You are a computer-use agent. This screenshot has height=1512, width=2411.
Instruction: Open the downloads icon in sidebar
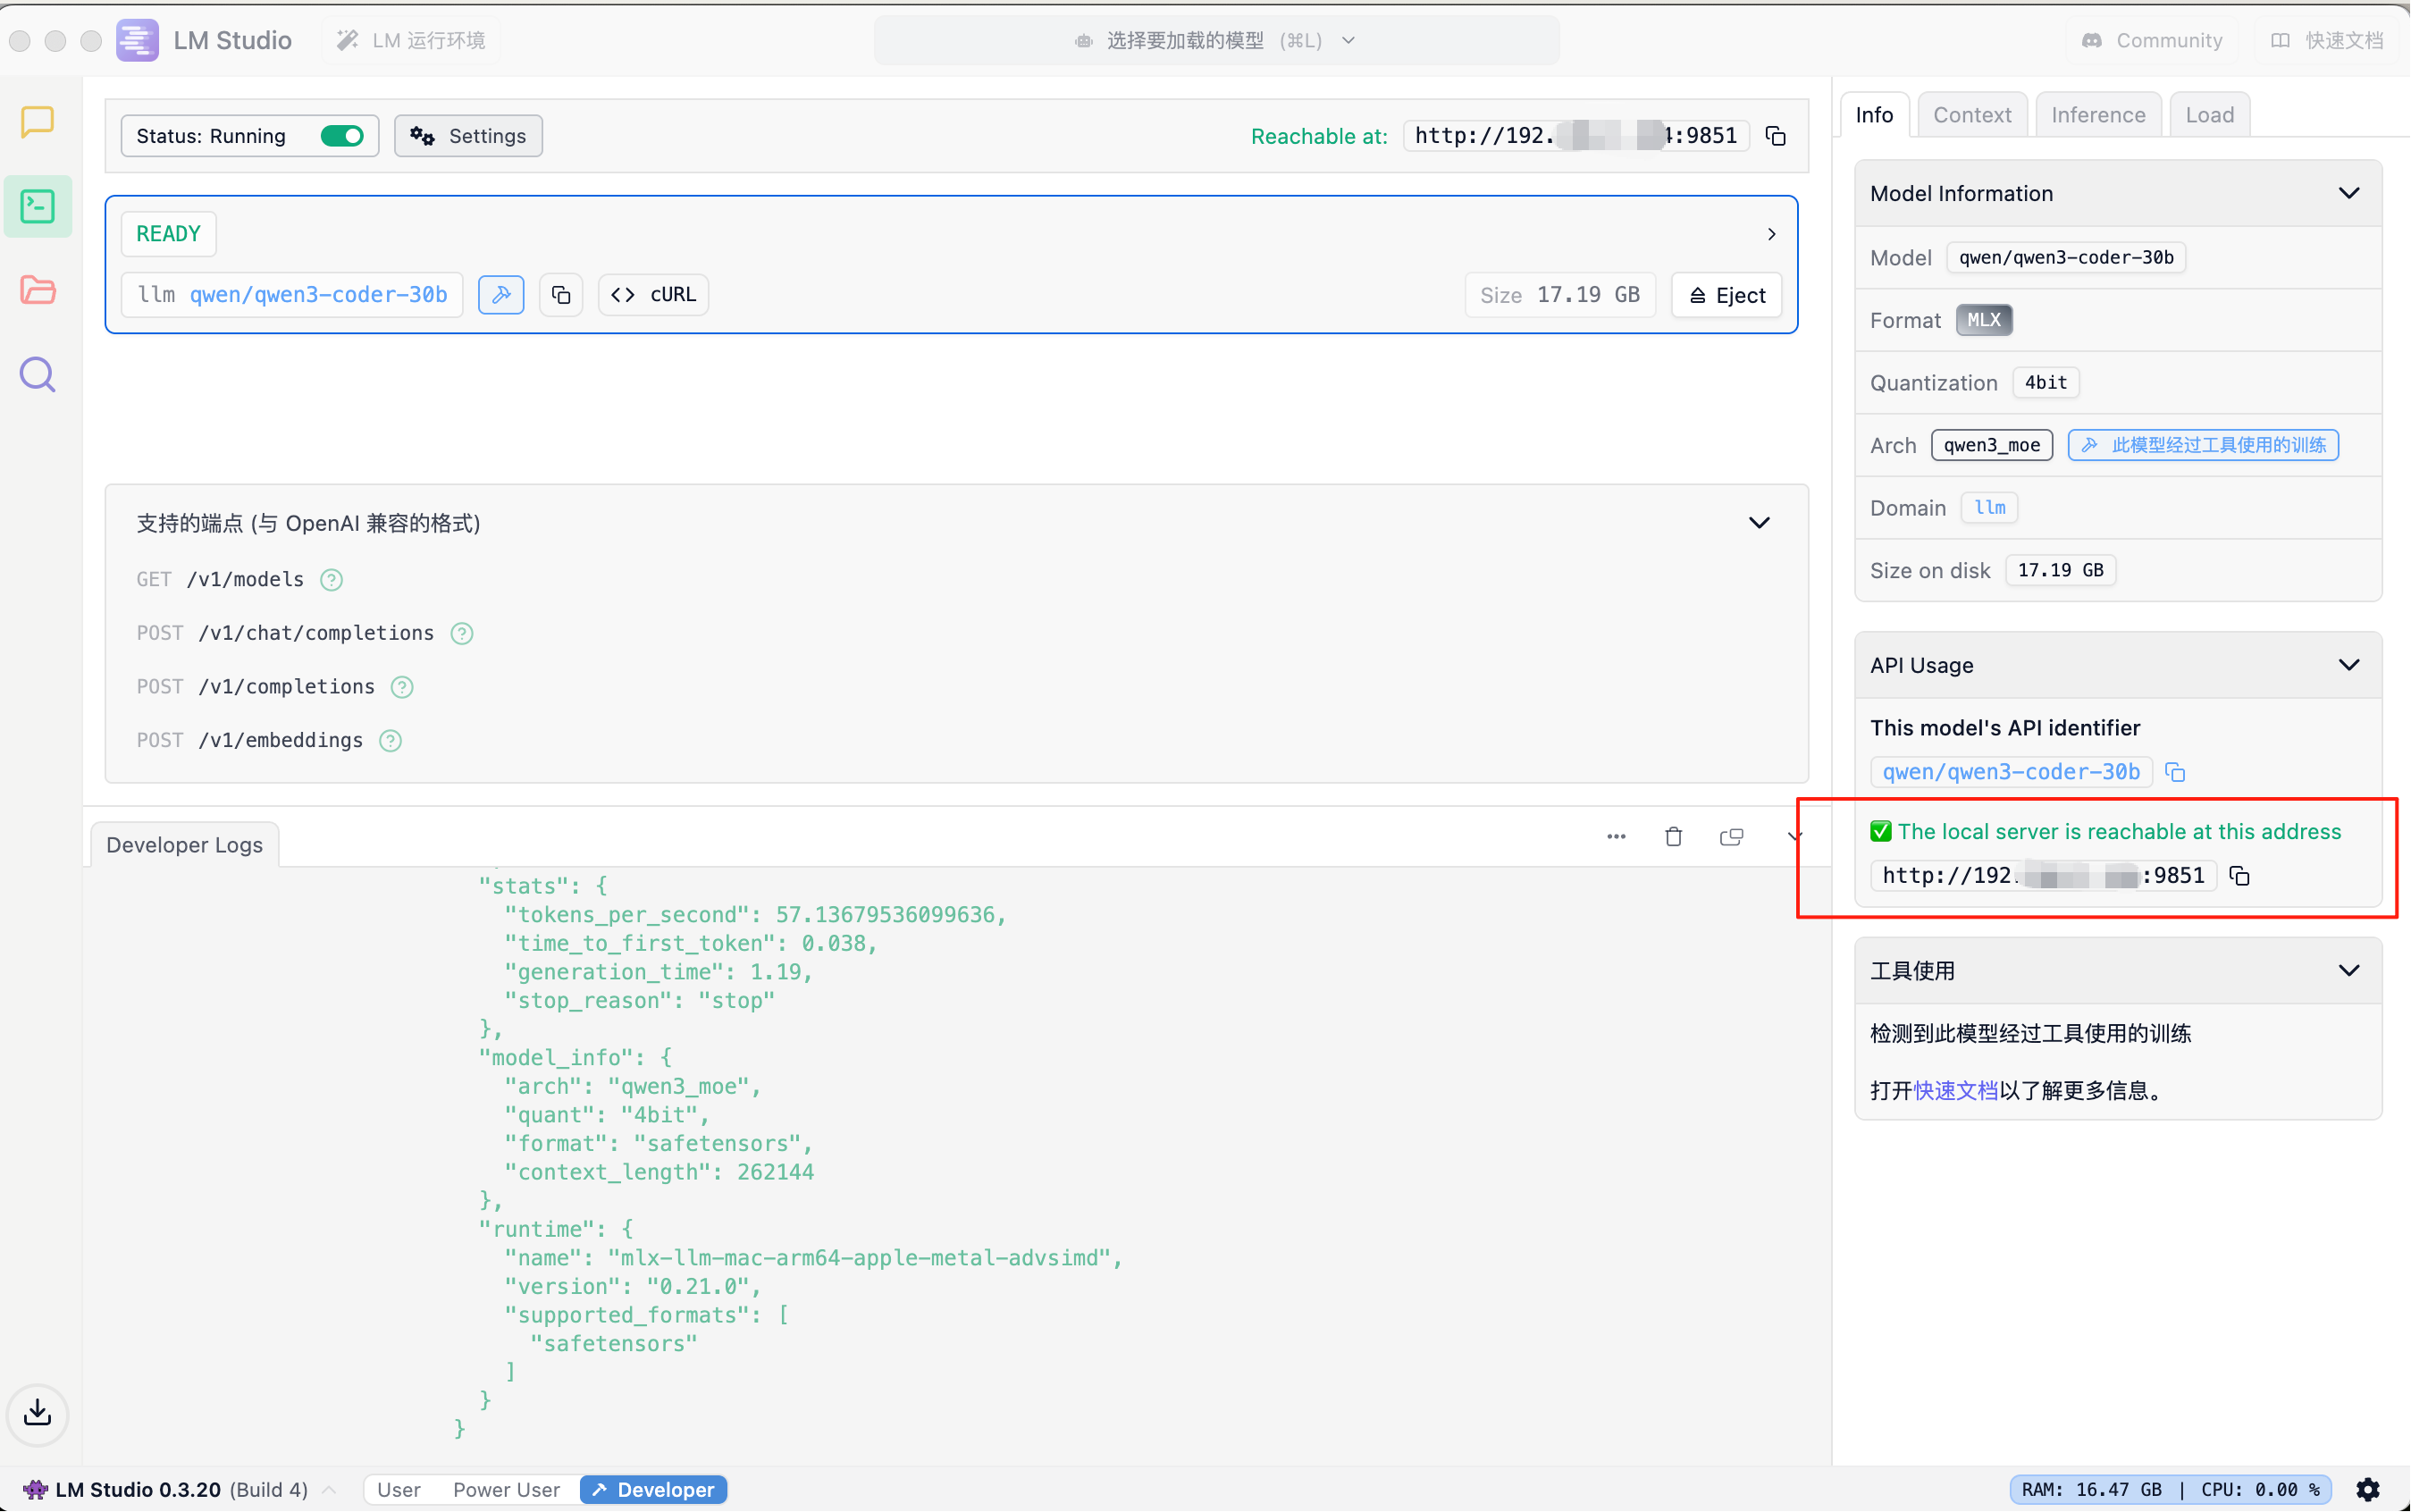37,1413
